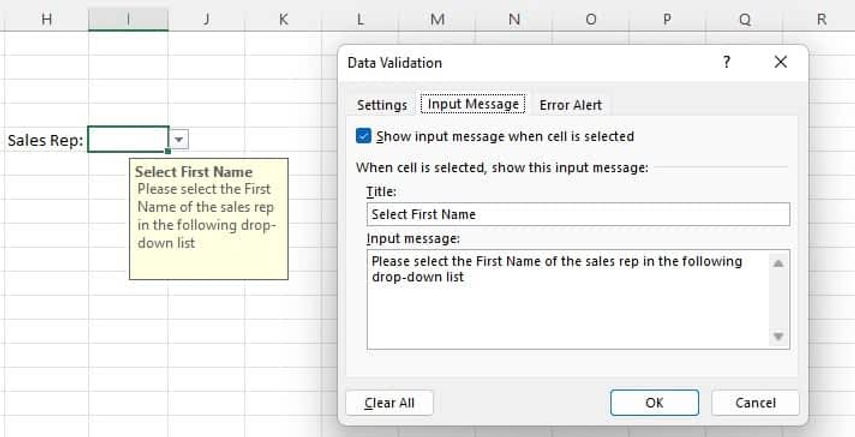Open the Sales Rep cell drop-down arrow
This screenshot has height=437, width=855.
[x=178, y=140]
